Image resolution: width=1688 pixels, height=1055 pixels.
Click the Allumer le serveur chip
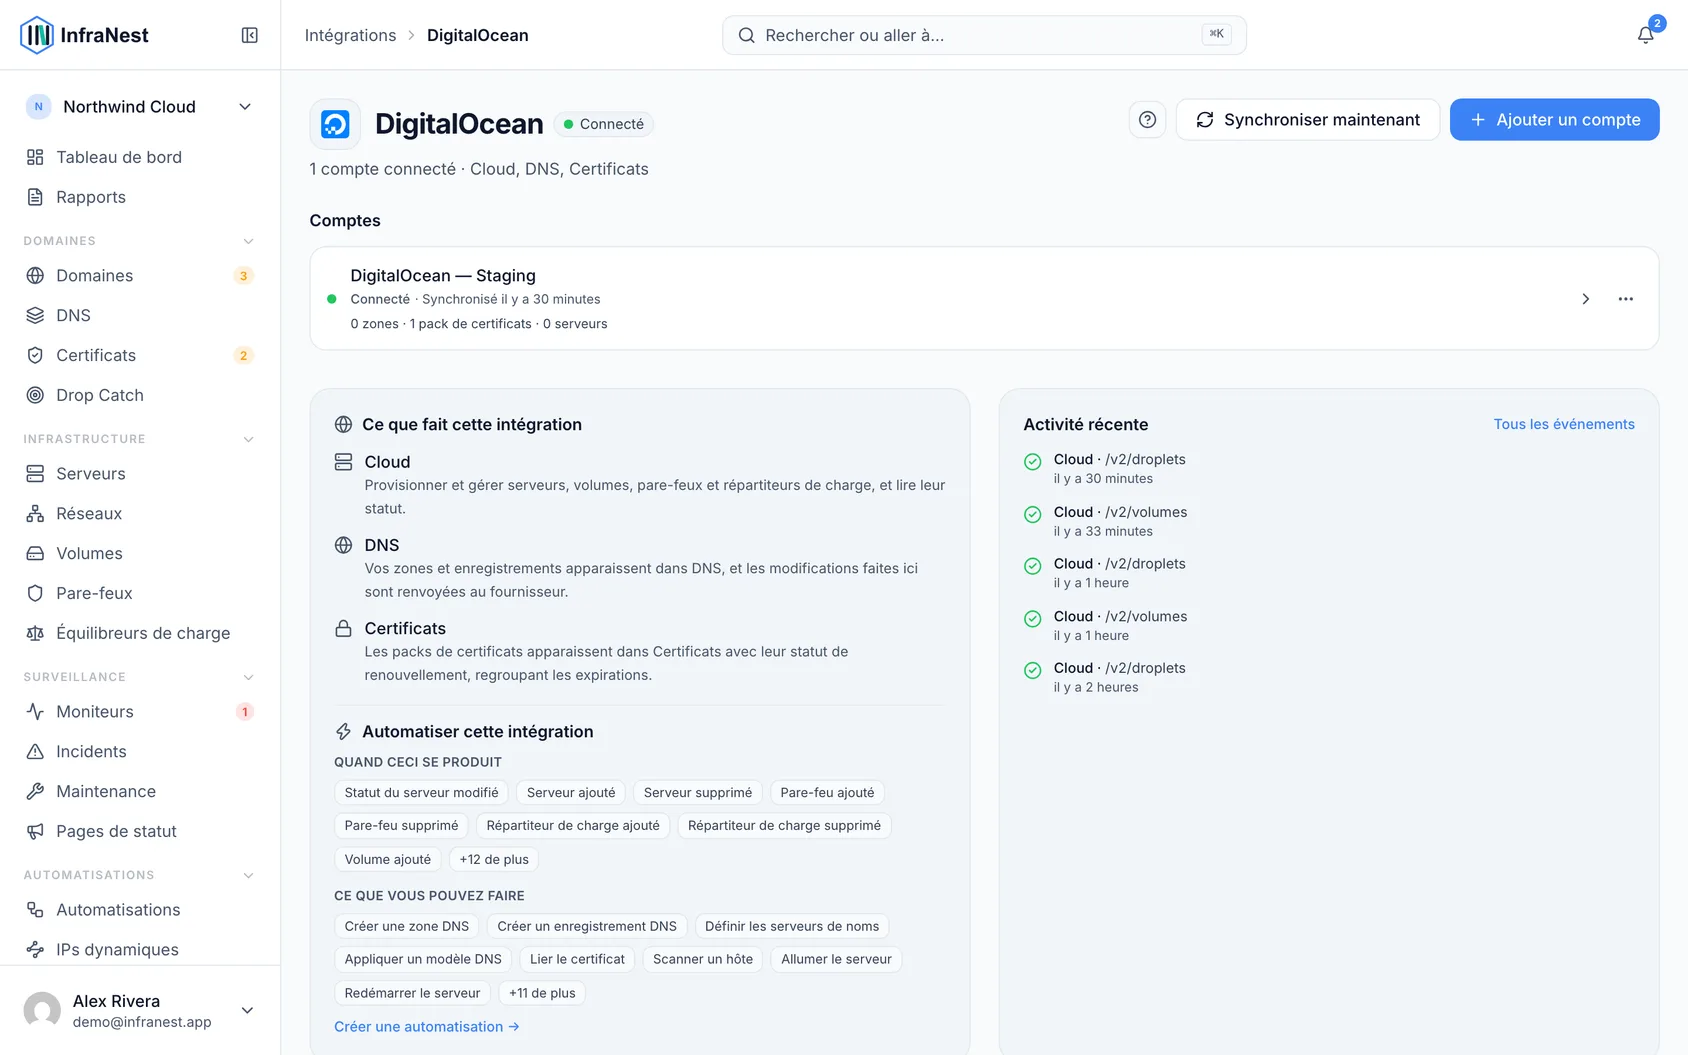pyautogui.click(x=836, y=959)
